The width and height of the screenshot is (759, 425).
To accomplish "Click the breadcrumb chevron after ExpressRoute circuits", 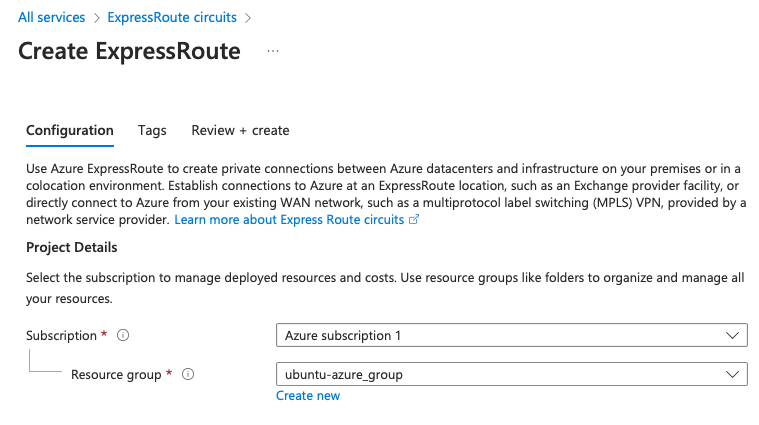I will click(248, 18).
